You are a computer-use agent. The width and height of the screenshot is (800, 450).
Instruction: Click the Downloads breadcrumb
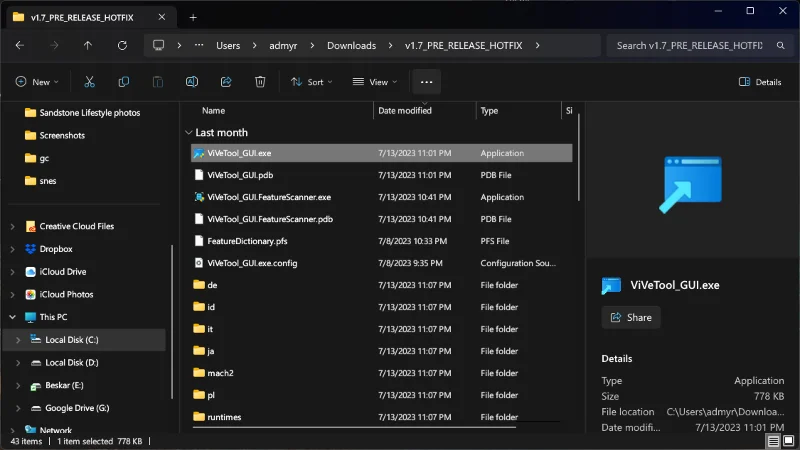(x=352, y=45)
